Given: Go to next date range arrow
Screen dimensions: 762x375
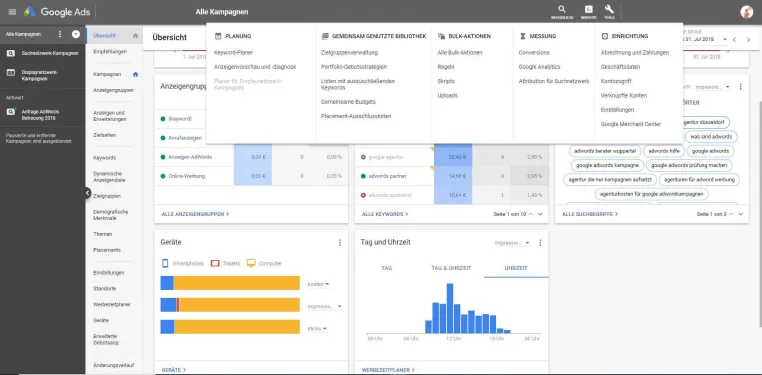Looking at the screenshot, I should 748,39.
